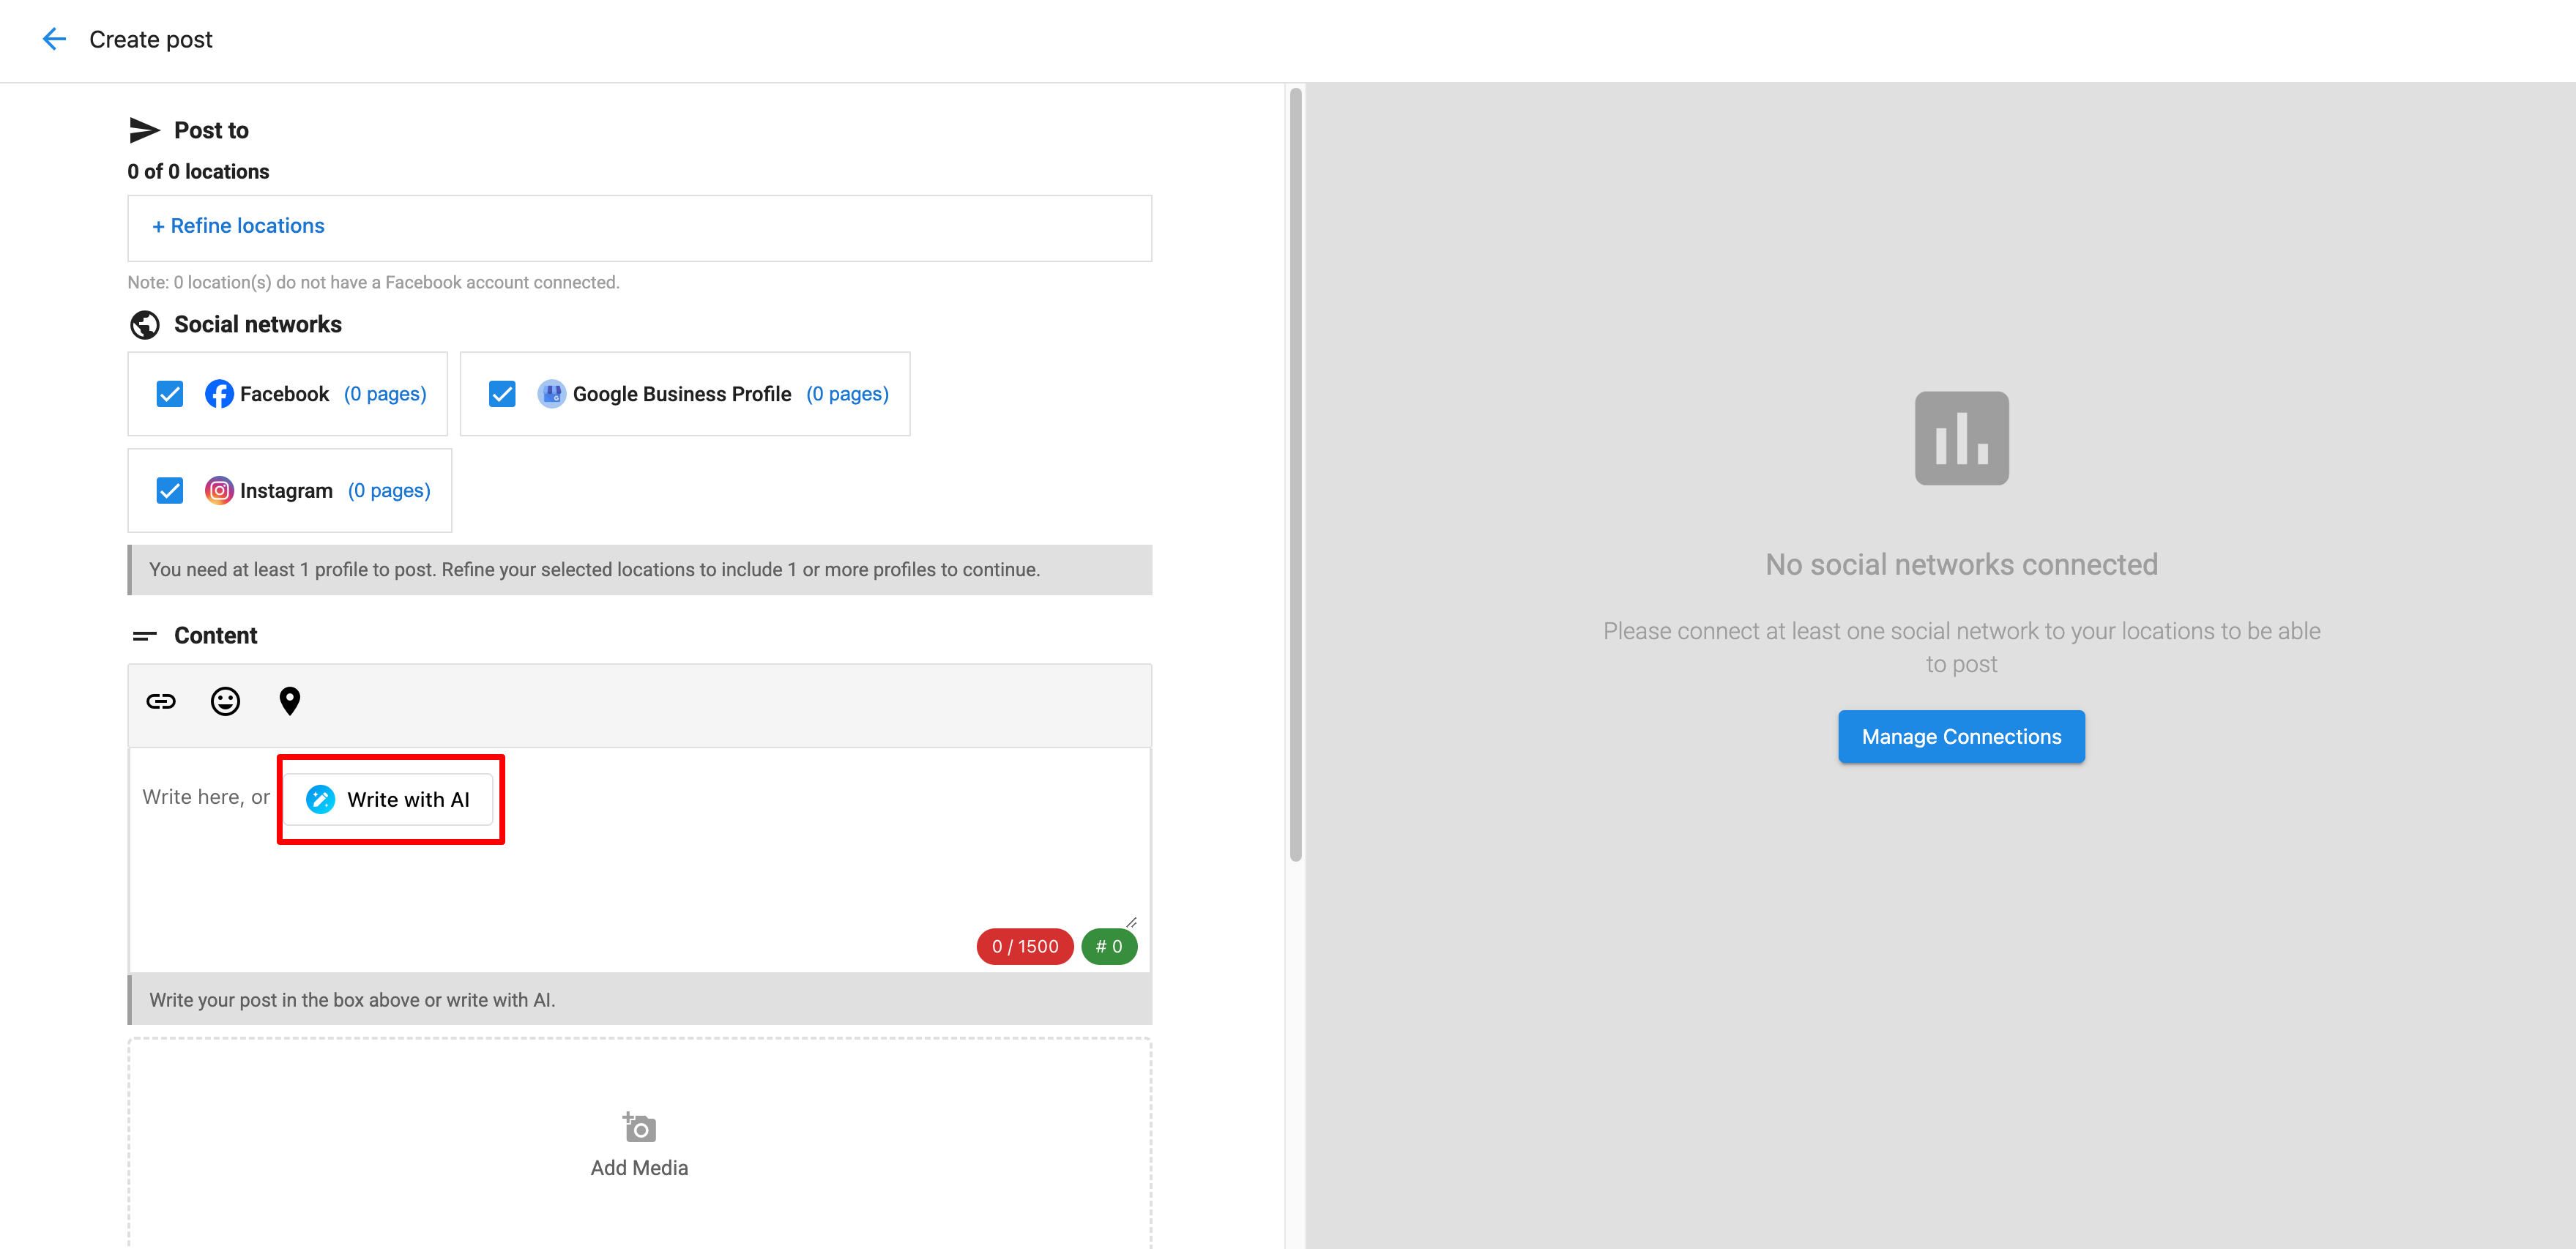Open the emoji picker icon
The image size is (2576, 1249).
[x=225, y=701]
